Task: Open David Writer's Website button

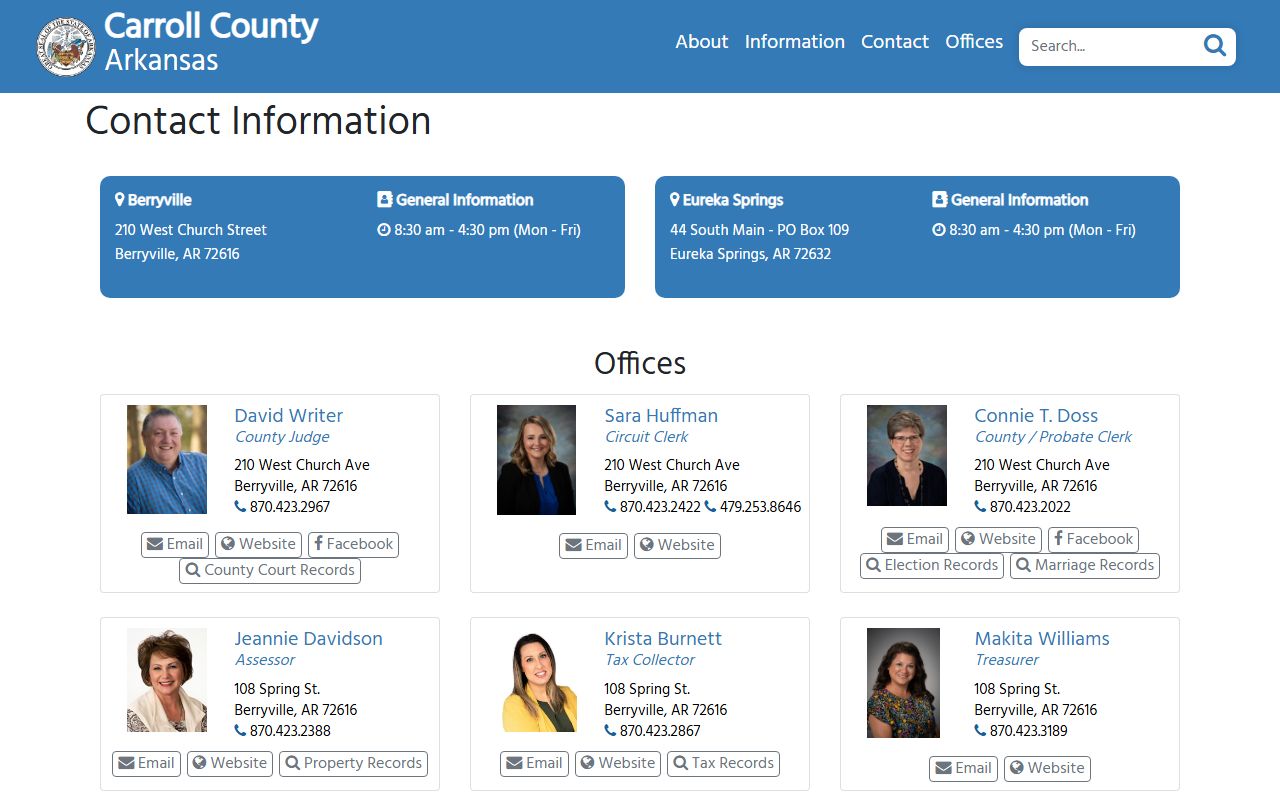Action: coord(258,545)
